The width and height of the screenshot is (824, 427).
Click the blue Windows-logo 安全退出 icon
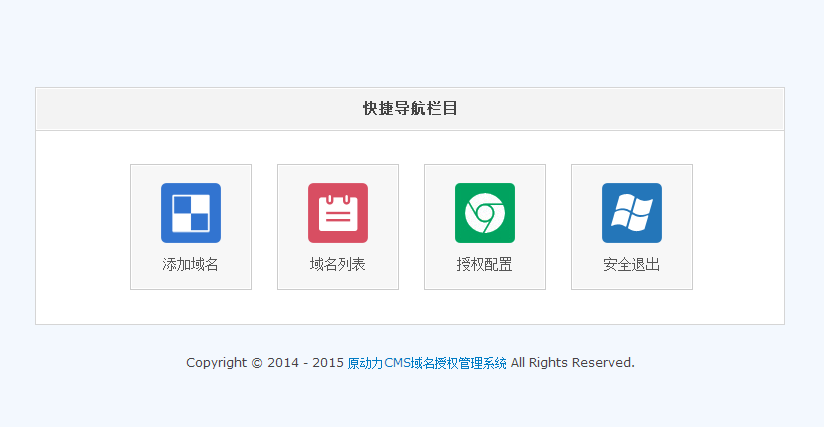click(632, 213)
